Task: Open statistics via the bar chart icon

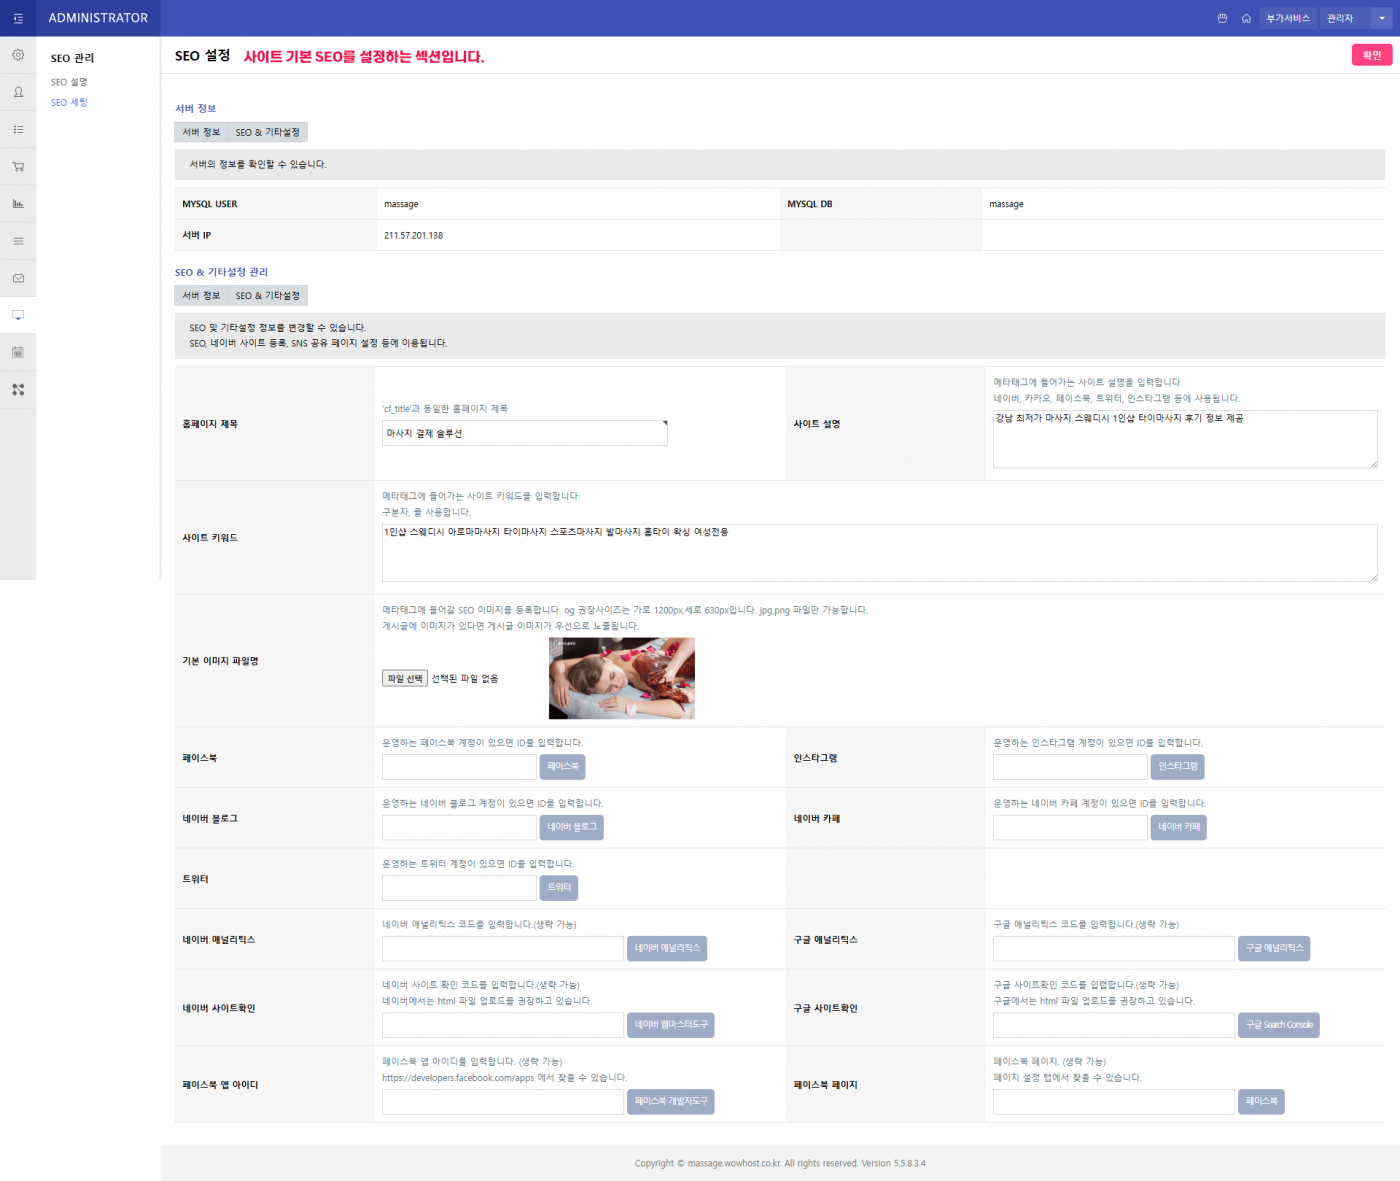Action: [18, 204]
